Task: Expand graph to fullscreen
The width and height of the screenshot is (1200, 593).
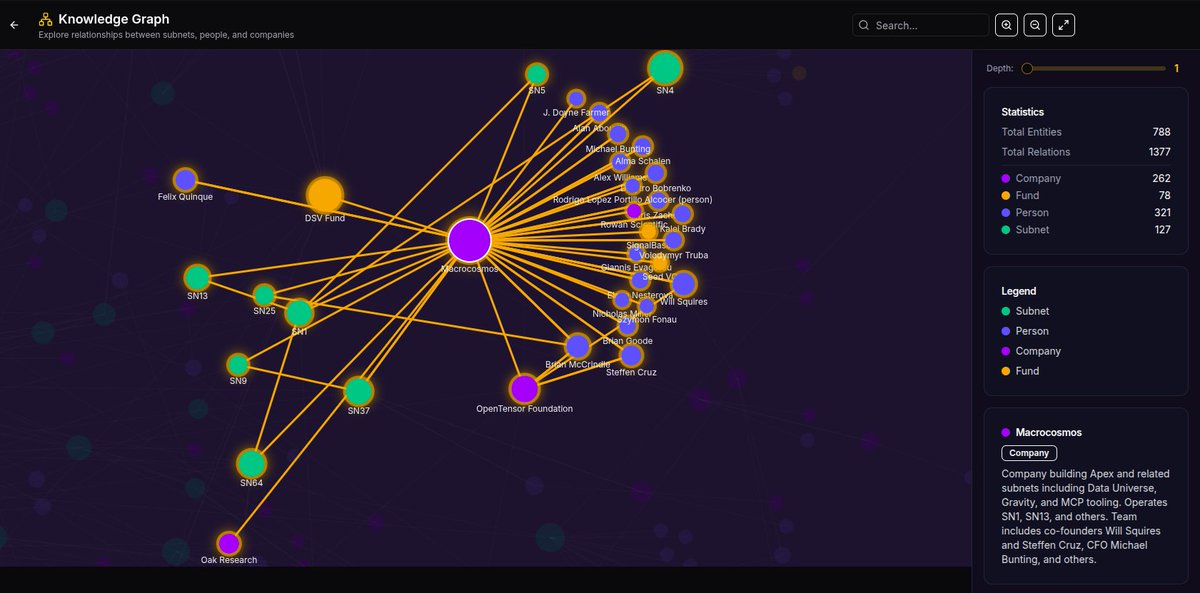Action: 1064,25
